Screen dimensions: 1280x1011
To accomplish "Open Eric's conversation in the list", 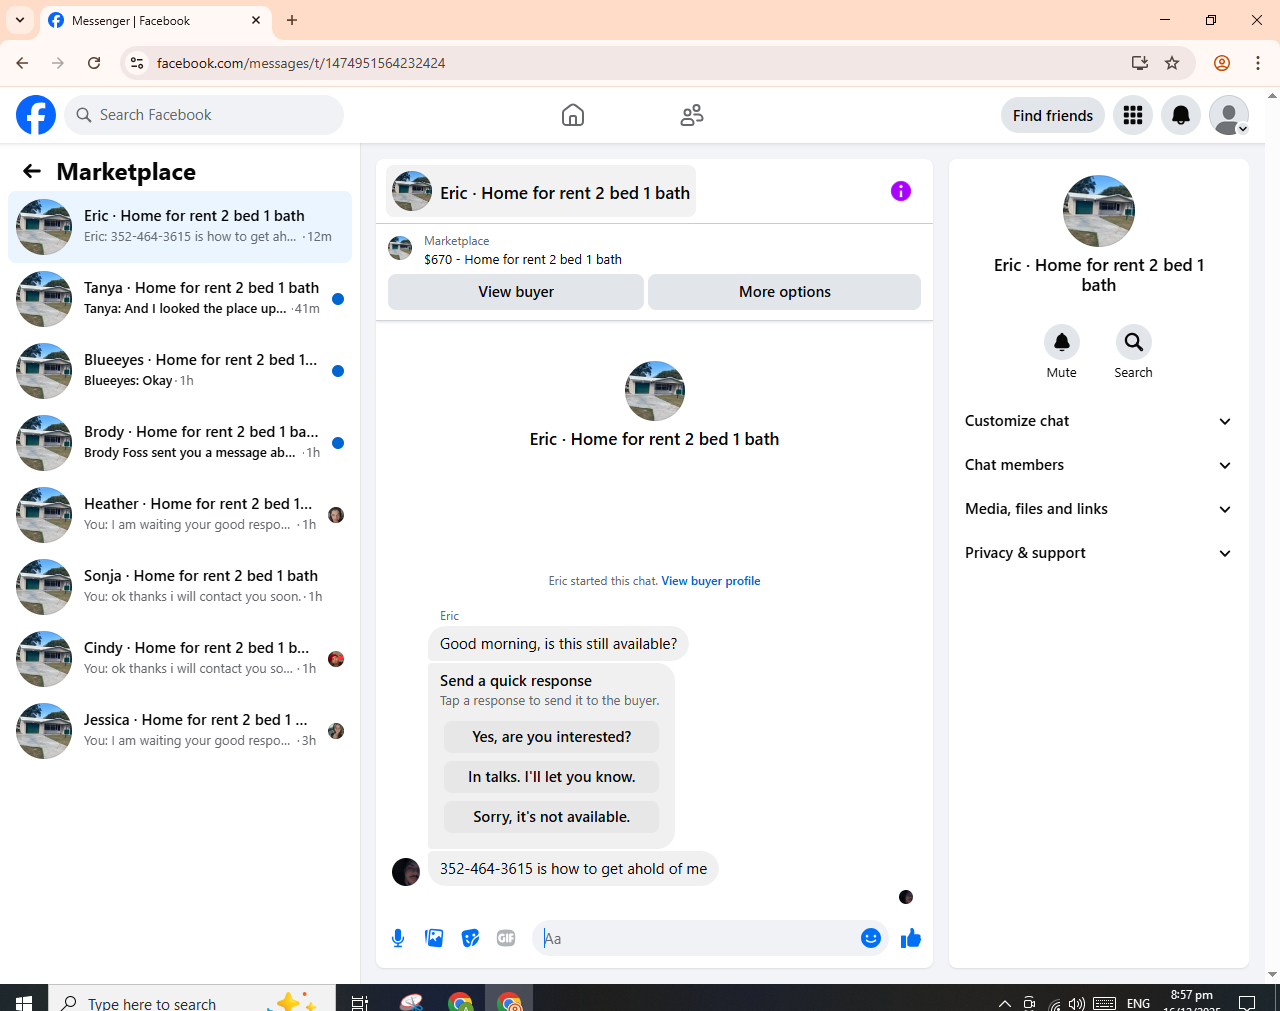I will click(180, 227).
